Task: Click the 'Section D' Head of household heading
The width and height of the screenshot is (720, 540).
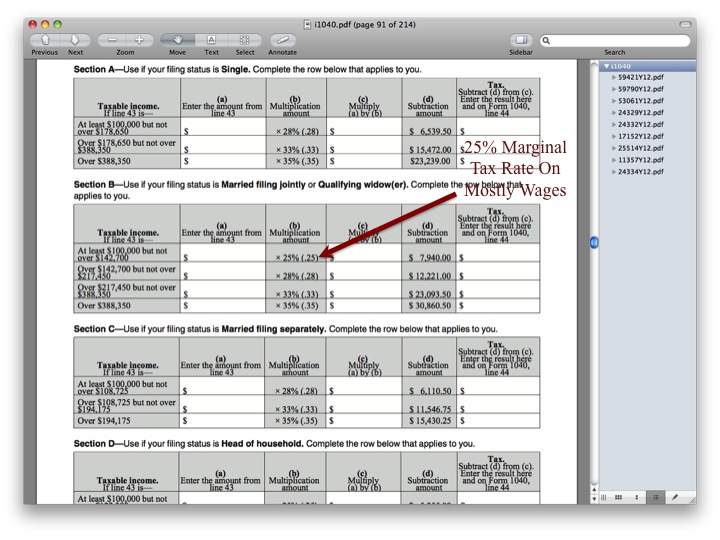Action: click(274, 444)
